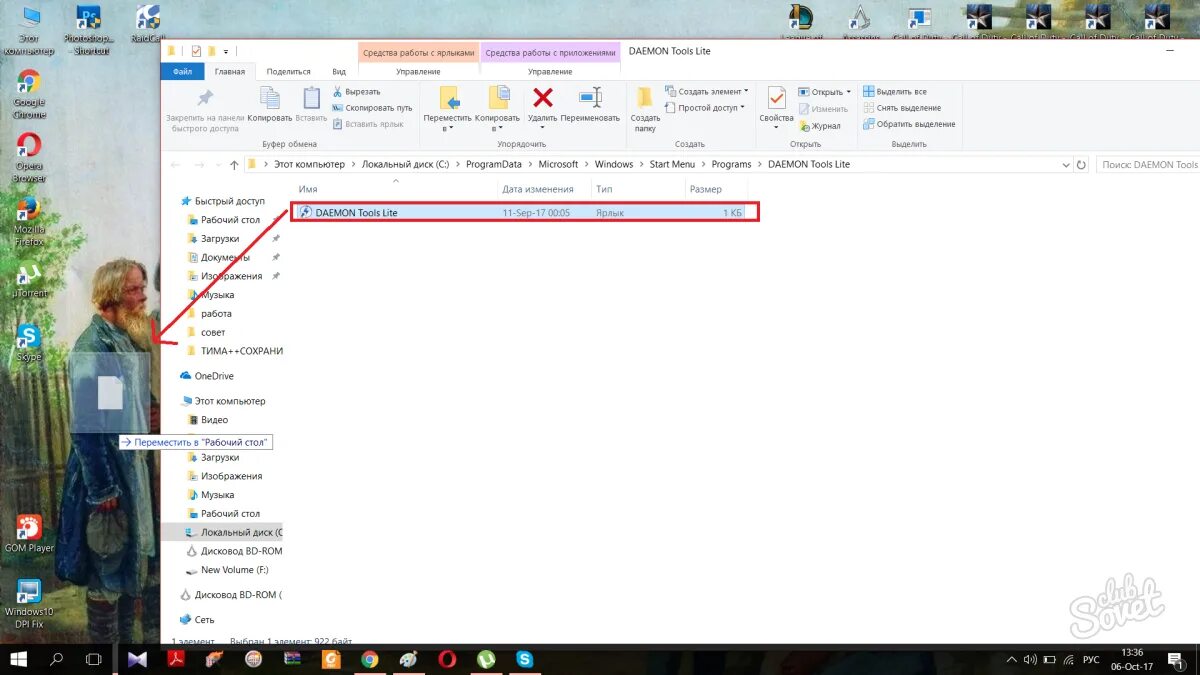Click Обратить выделение in the ribbon
Image resolution: width=1200 pixels, height=675 pixels.
(x=909, y=124)
